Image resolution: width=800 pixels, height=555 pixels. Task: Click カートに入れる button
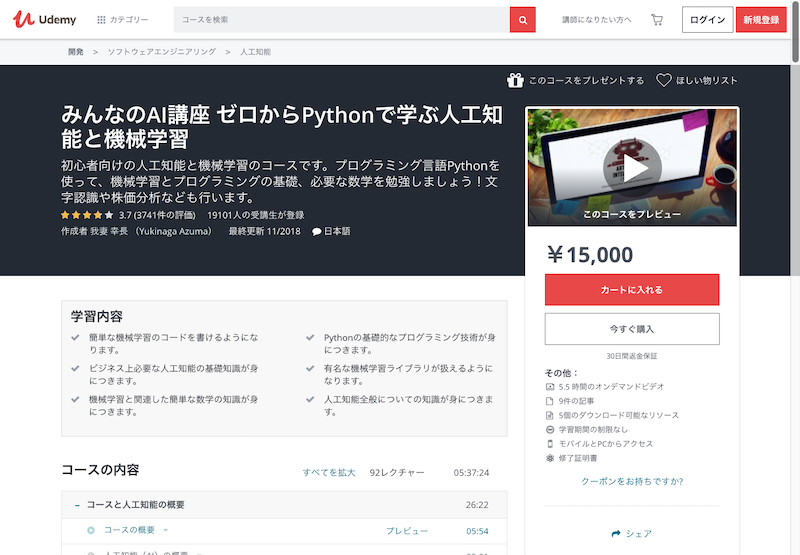point(632,290)
